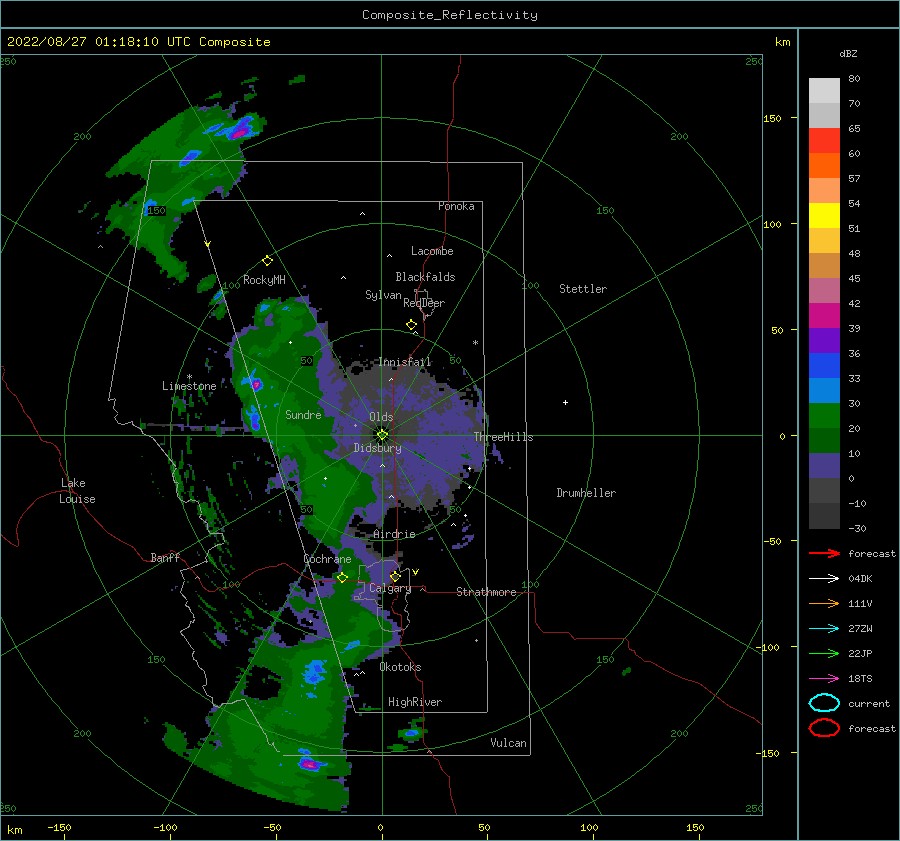Click the Blackfalds label
The width and height of the screenshot is (900, 841).
pyautogui.click(x=425, y=277)
